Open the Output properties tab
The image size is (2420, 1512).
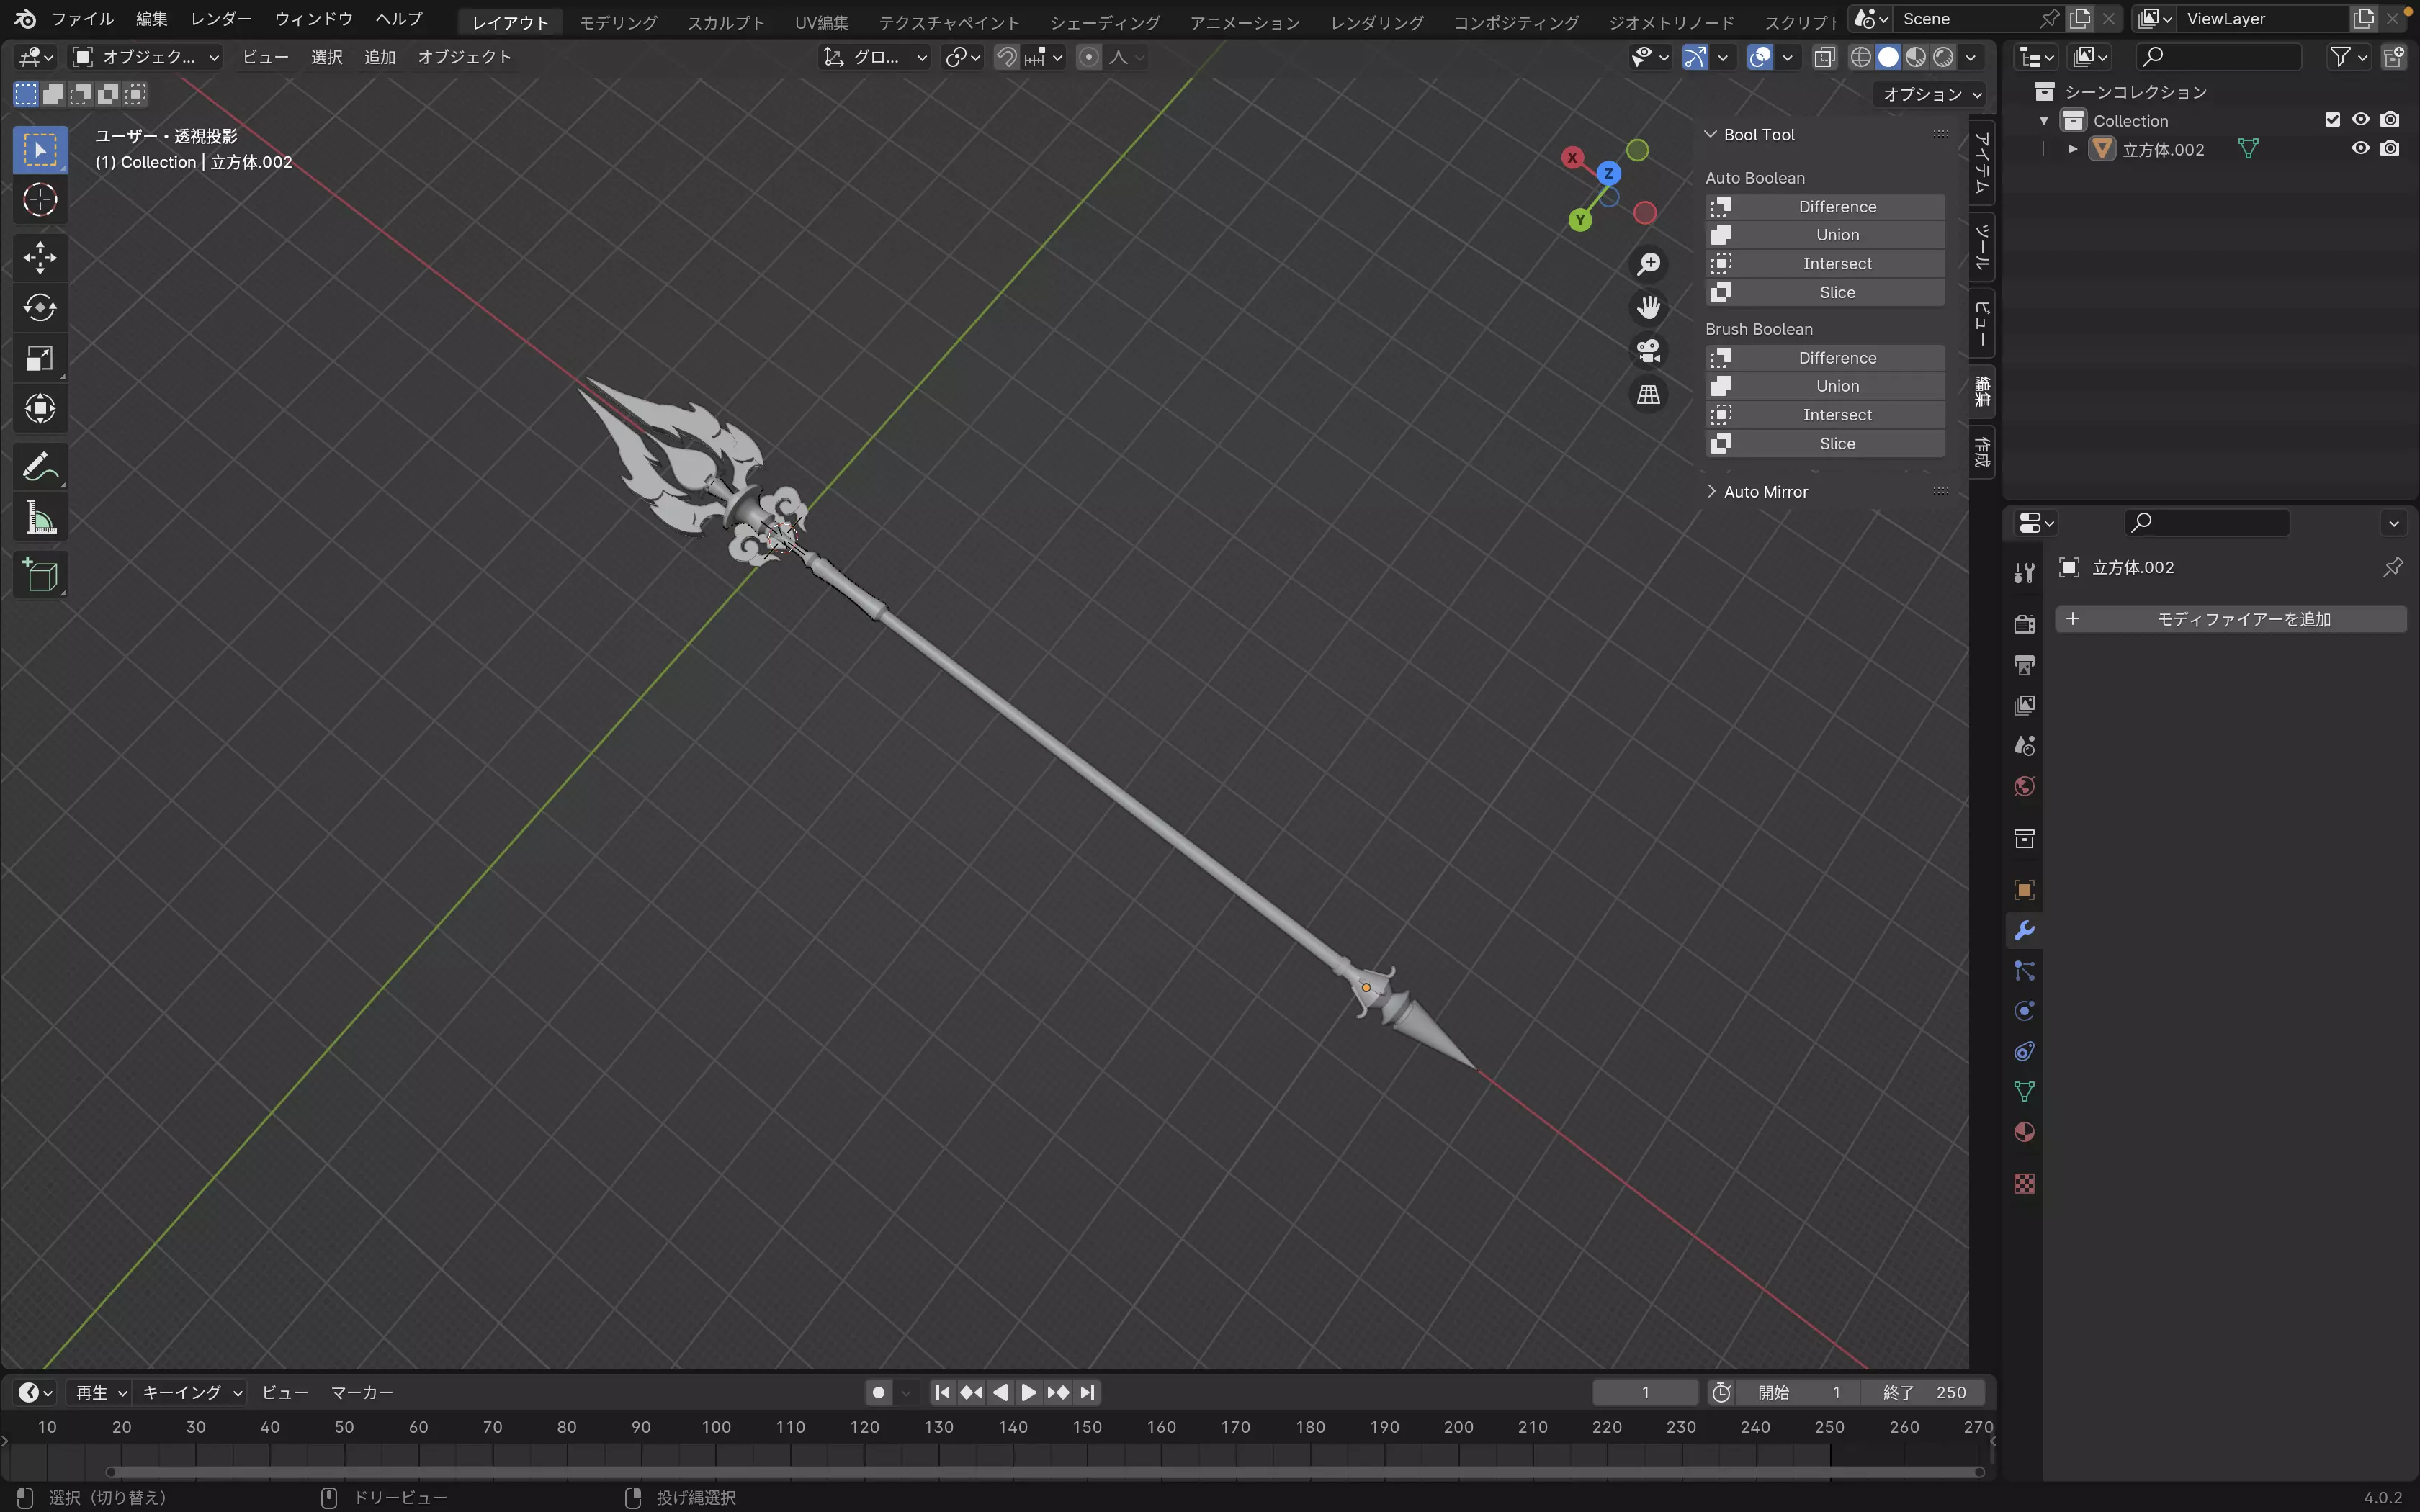coord(2024,665)
